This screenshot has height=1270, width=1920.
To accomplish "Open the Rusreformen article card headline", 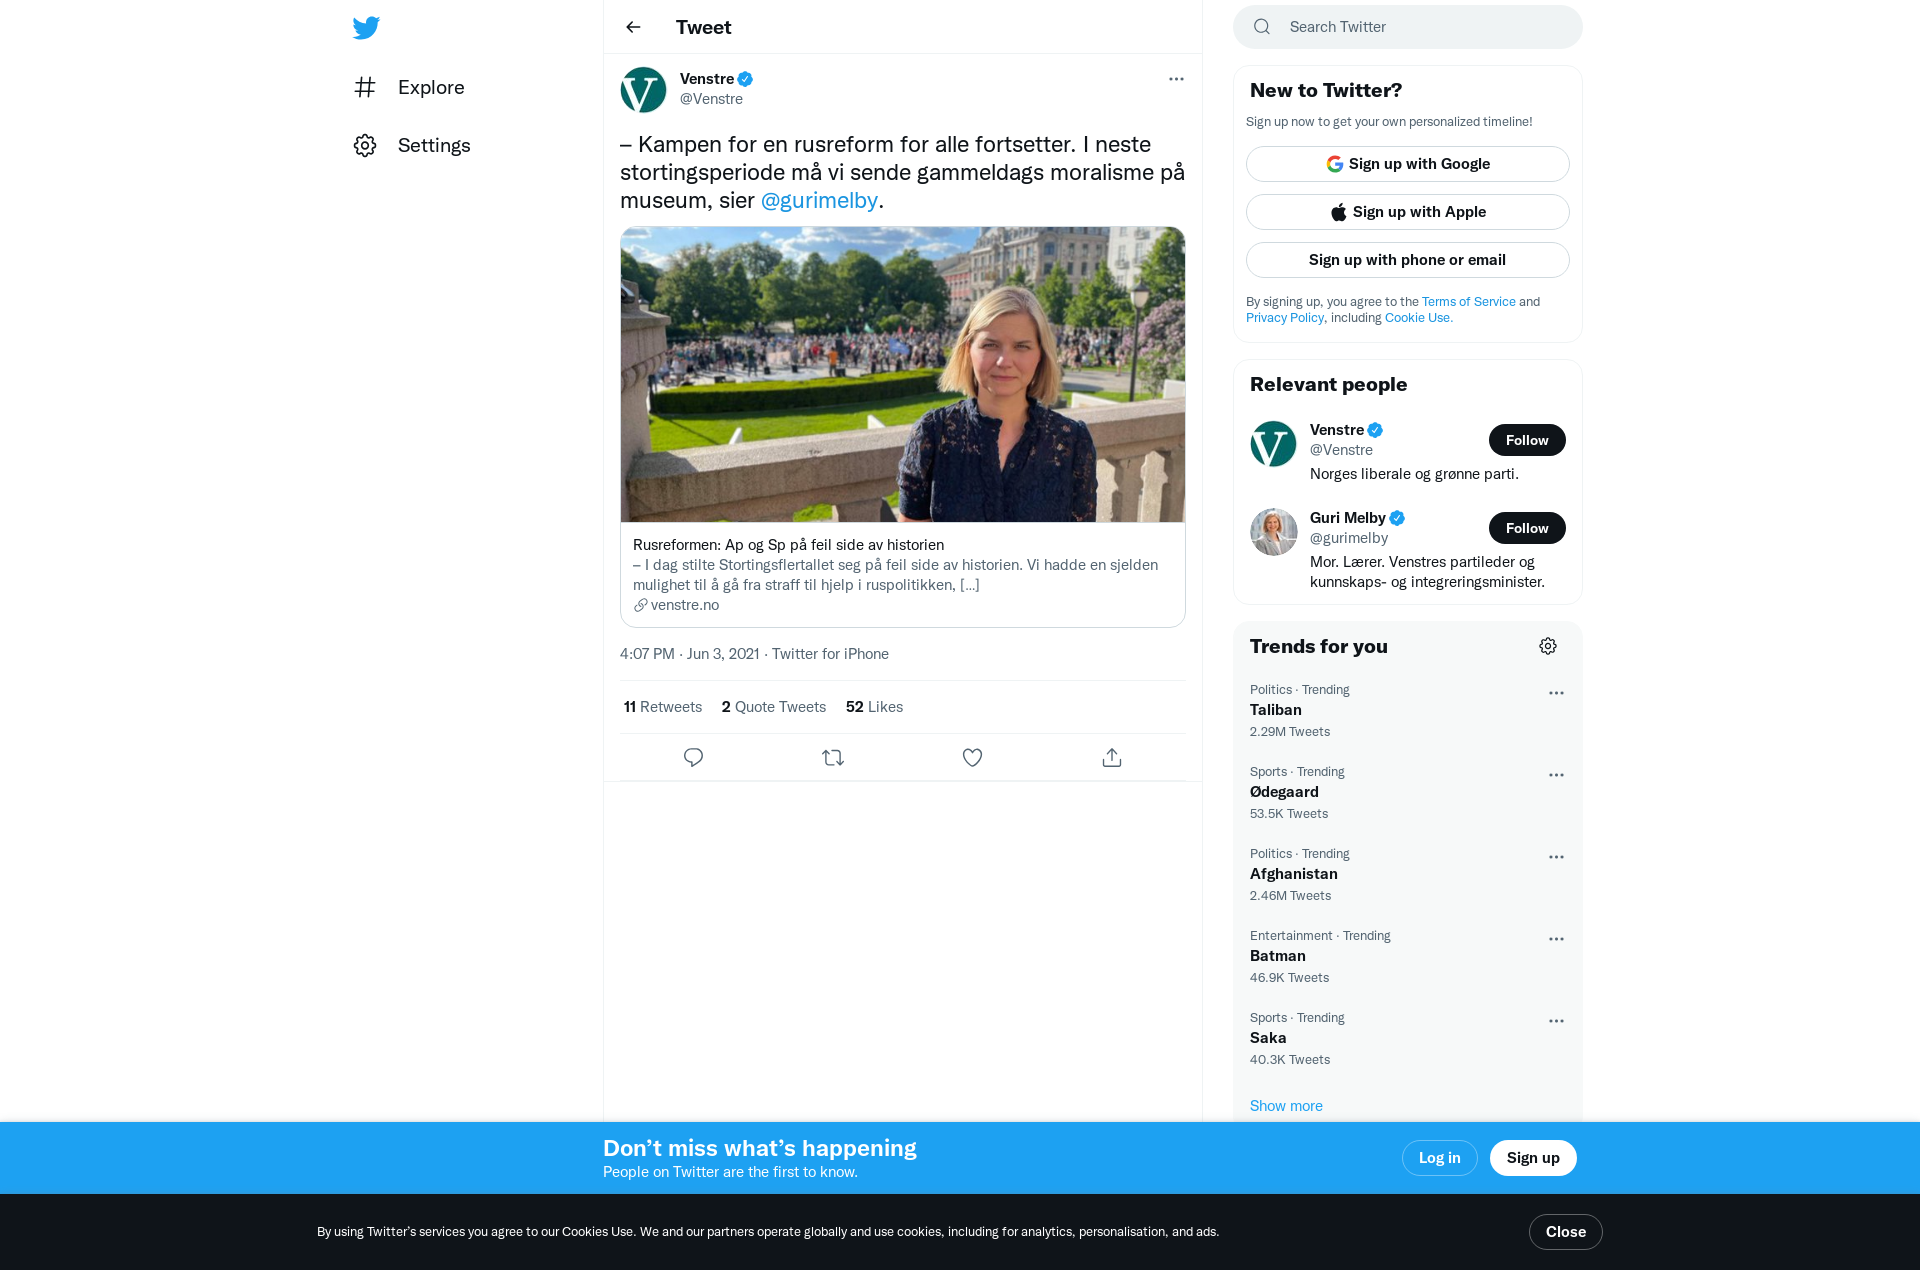I will pos(788,545).
